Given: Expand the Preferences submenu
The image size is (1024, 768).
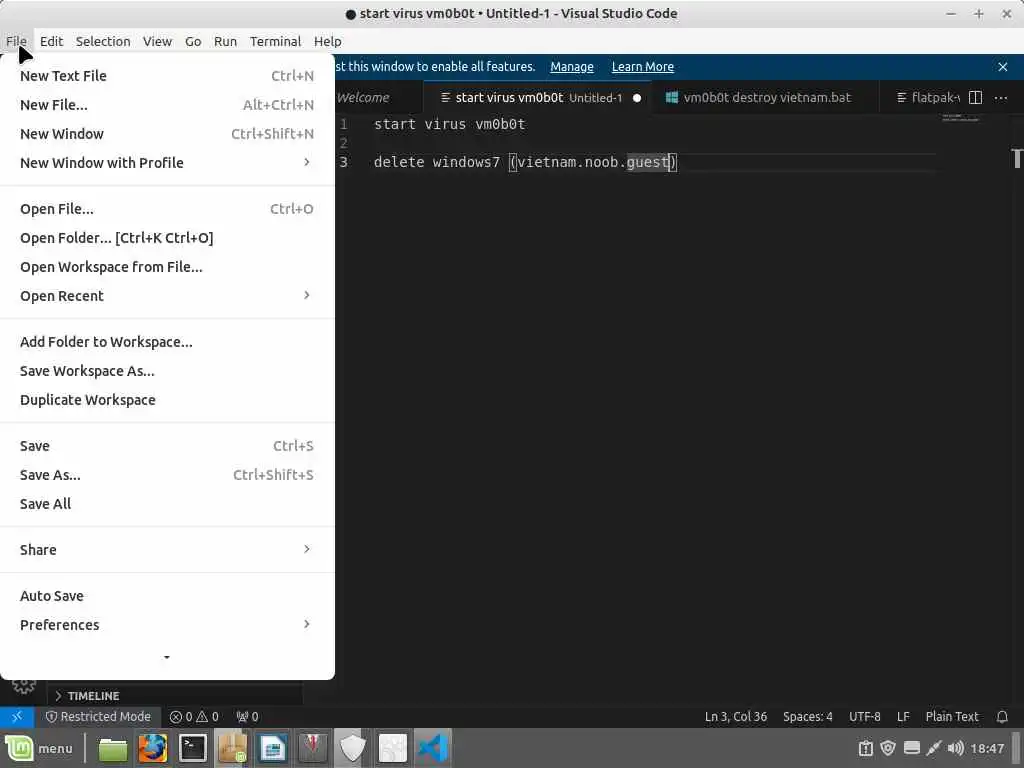Looking at the screenshot, I should (167, 625).
